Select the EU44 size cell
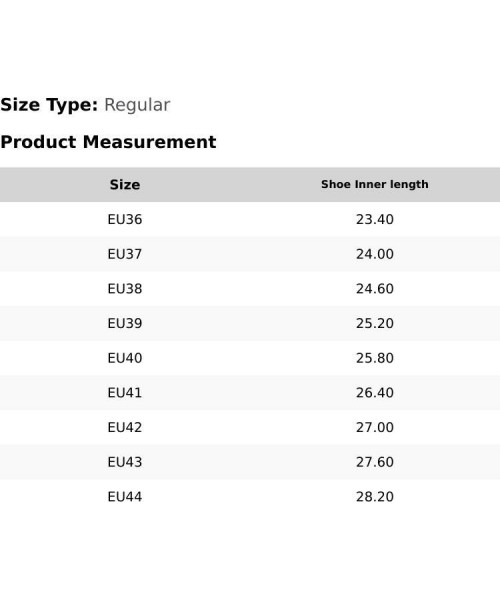Viewport: 500px width, 600px height. (x=125, y=497)
